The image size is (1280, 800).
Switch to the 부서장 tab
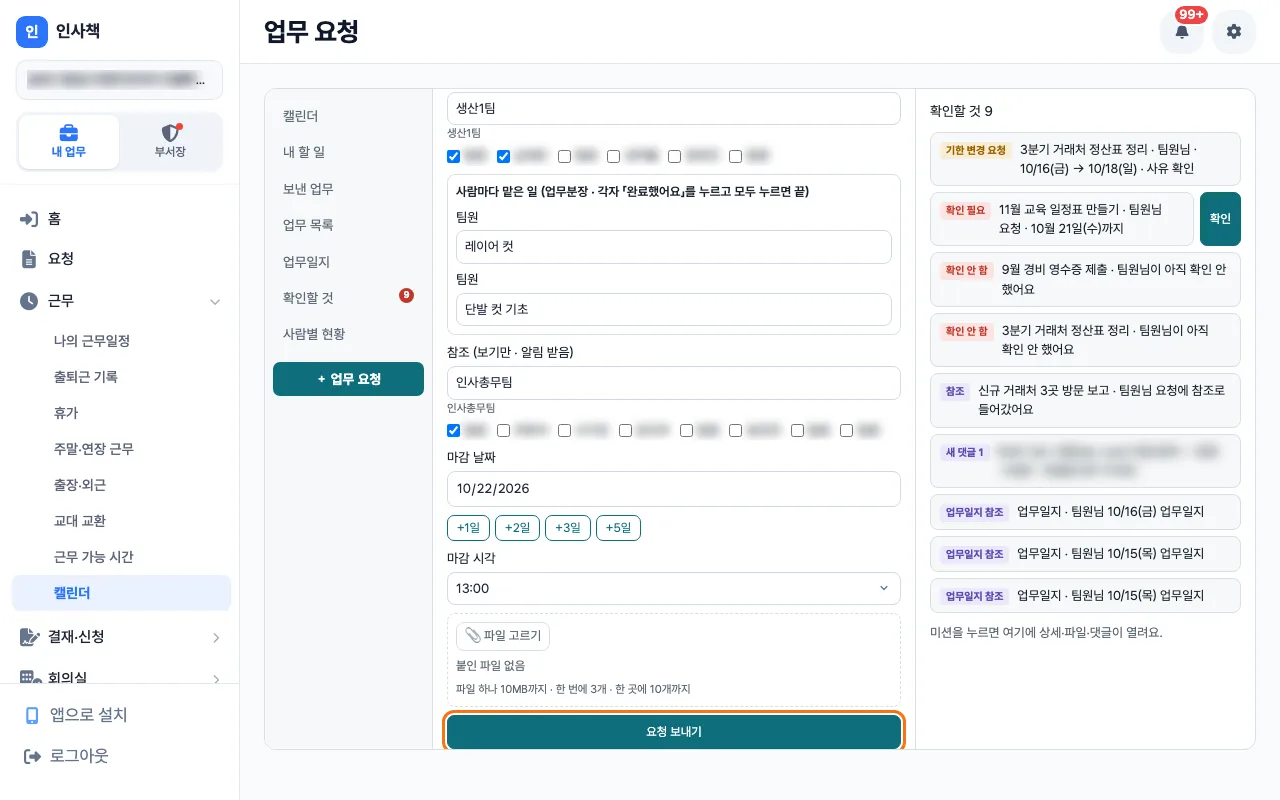coord(170,141)
